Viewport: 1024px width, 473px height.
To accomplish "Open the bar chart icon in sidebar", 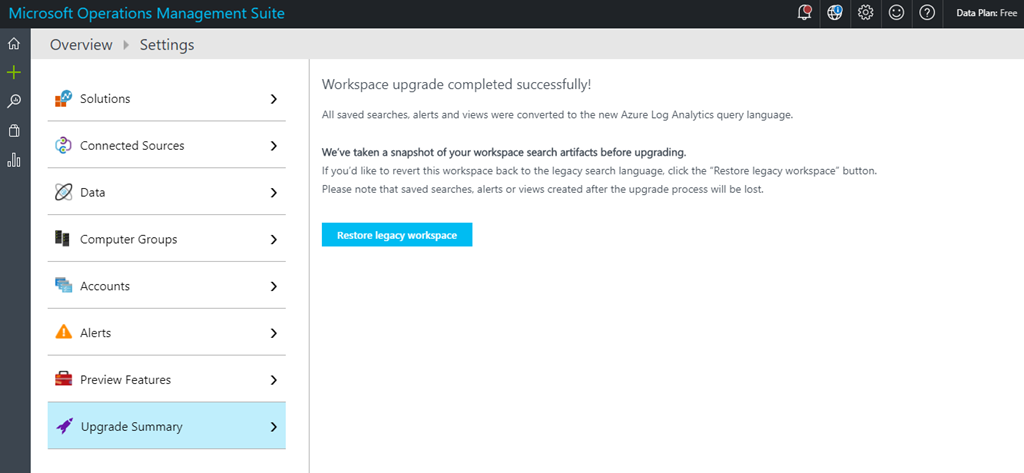I will pos(14,160).
